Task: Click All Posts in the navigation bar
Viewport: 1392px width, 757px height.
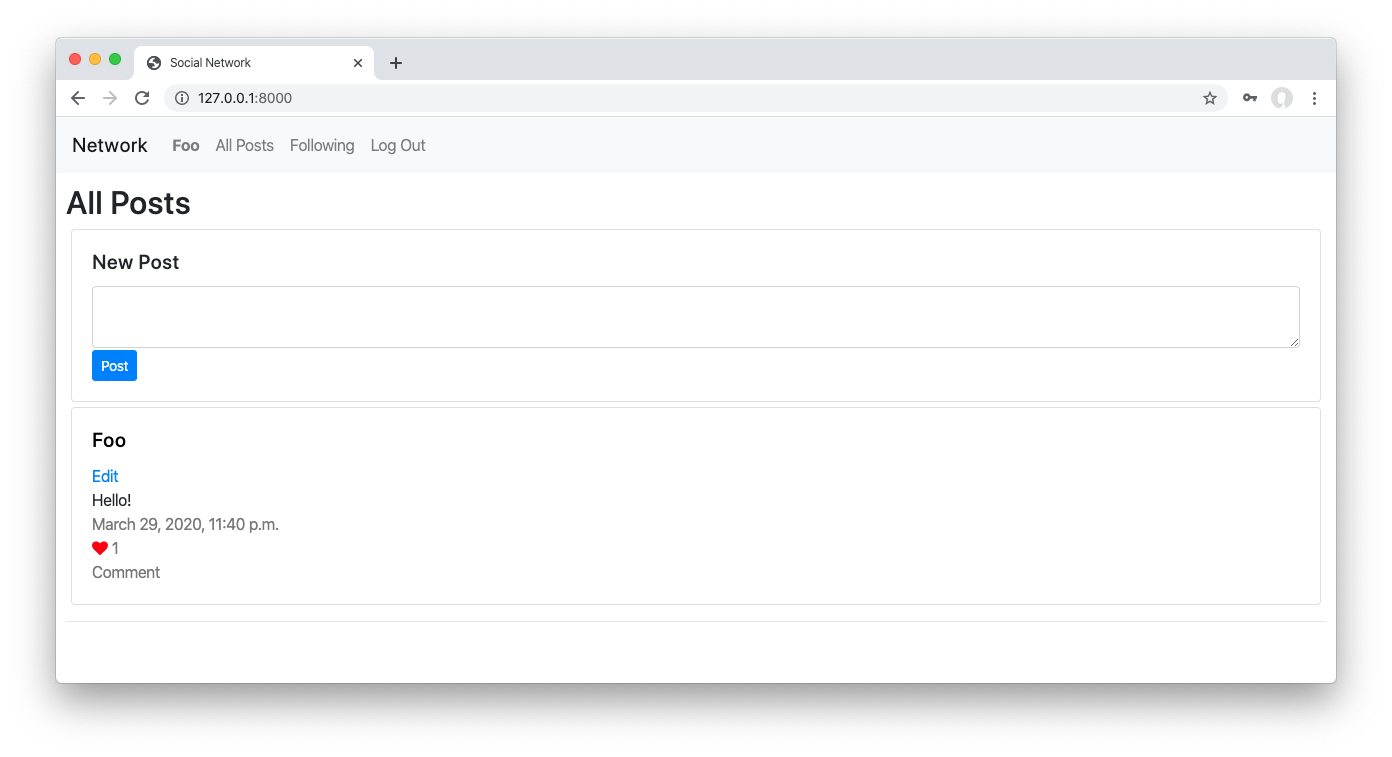Action: point(244,145)
